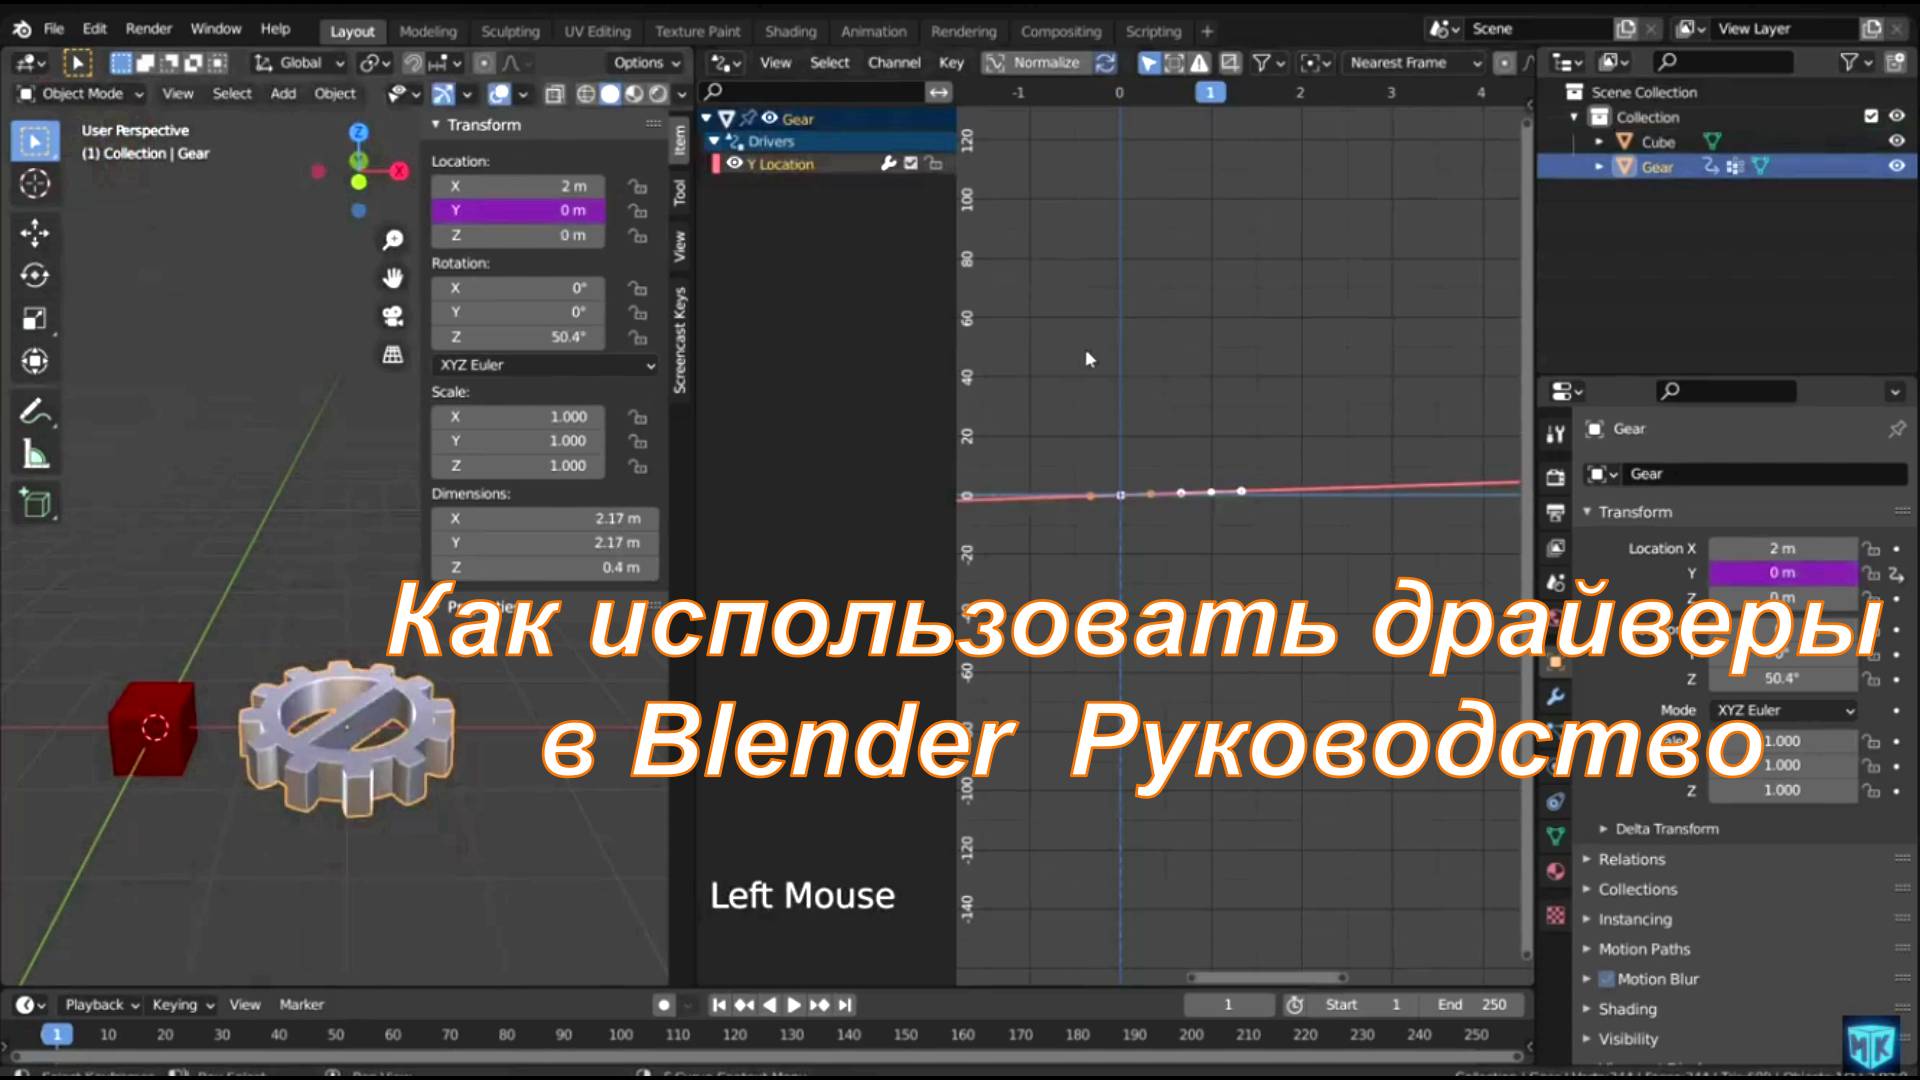The image size is (1920, 1080).
Task: Jump to end frame
Action: pos(845,1005)
